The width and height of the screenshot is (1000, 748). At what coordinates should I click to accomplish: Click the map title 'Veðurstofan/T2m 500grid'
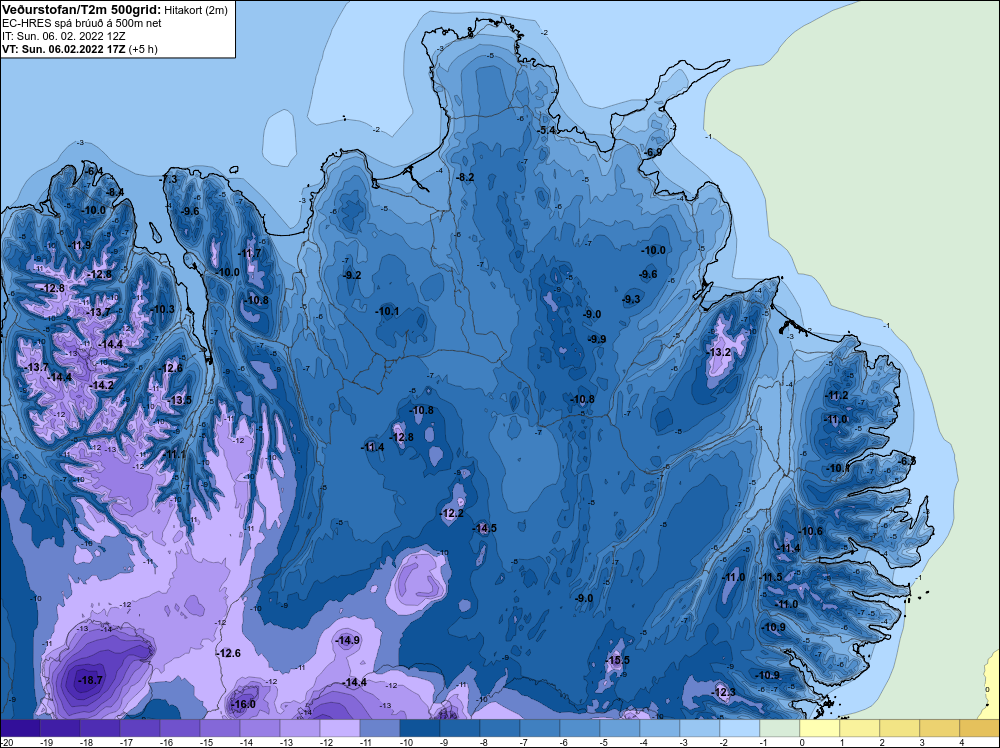coord(82,9)
